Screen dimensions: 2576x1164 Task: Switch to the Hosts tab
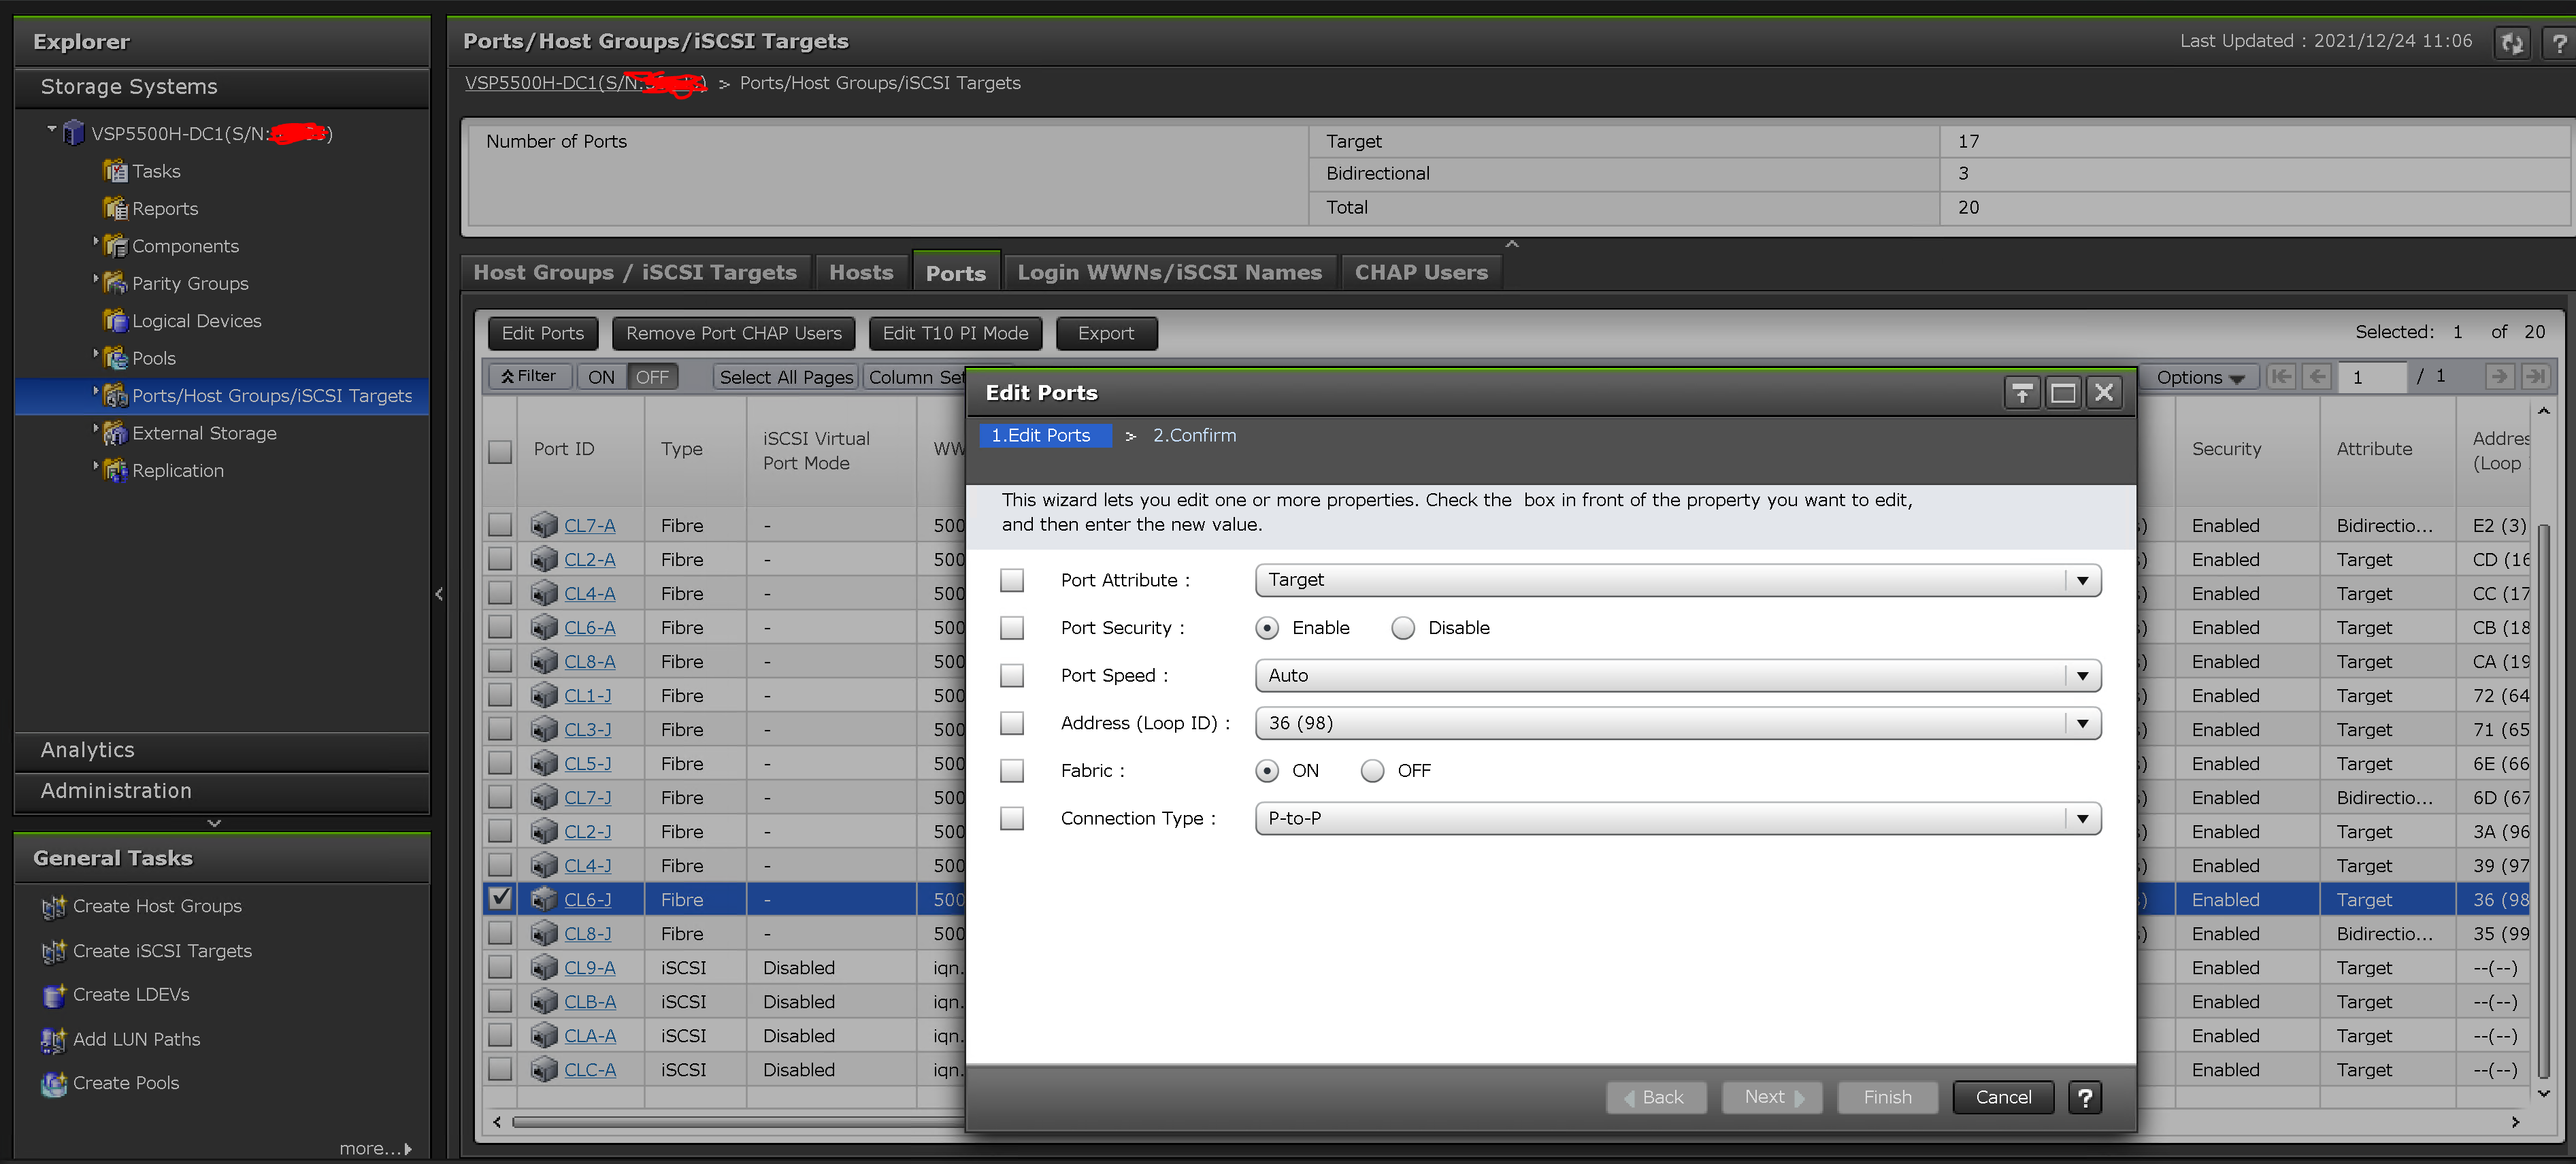pyautogui.click(x=861, y=271)
